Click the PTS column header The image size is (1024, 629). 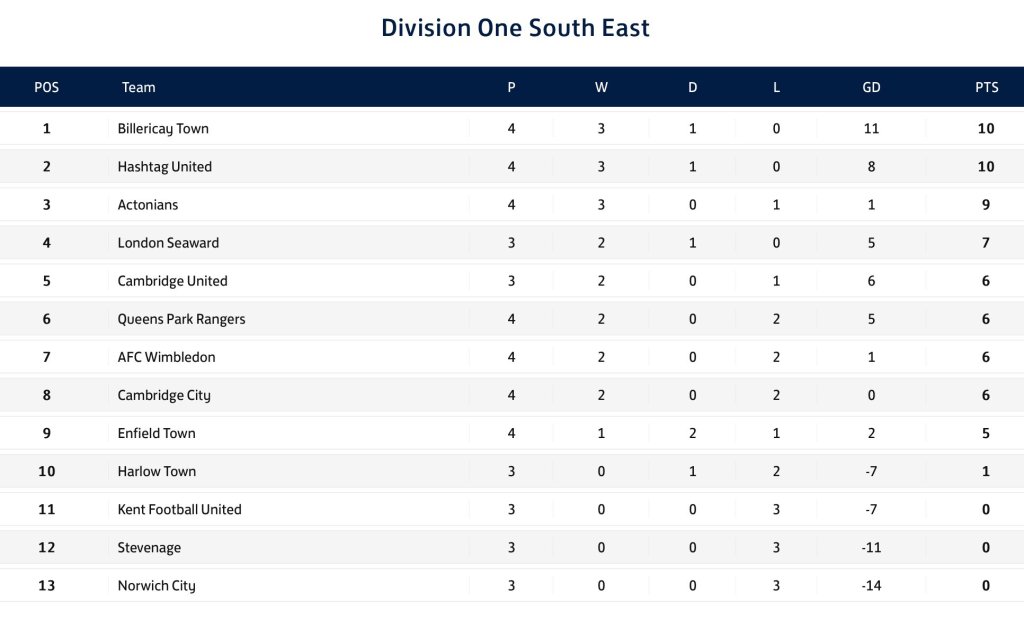(x=986, y=87)
